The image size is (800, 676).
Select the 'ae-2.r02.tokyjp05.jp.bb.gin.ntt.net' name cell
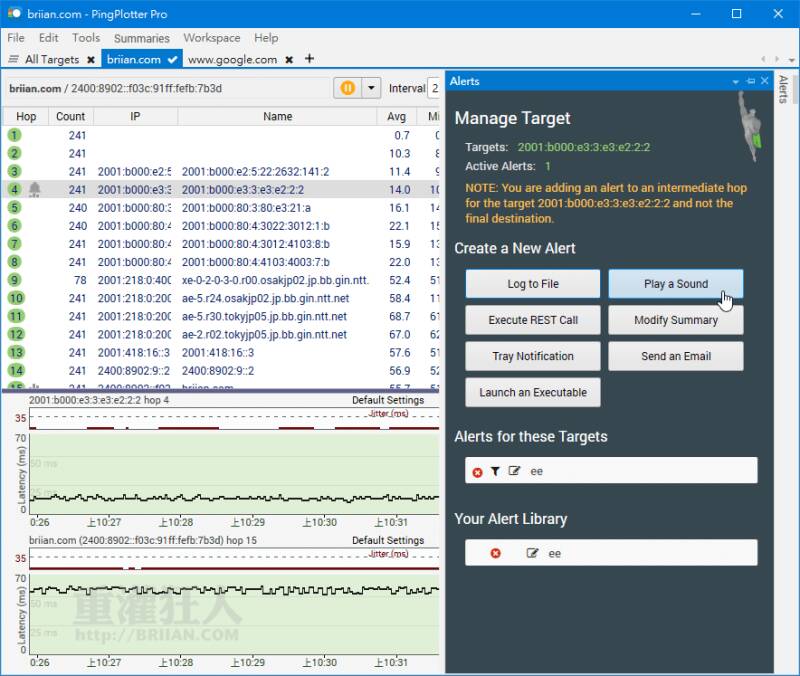coord(264,334)
